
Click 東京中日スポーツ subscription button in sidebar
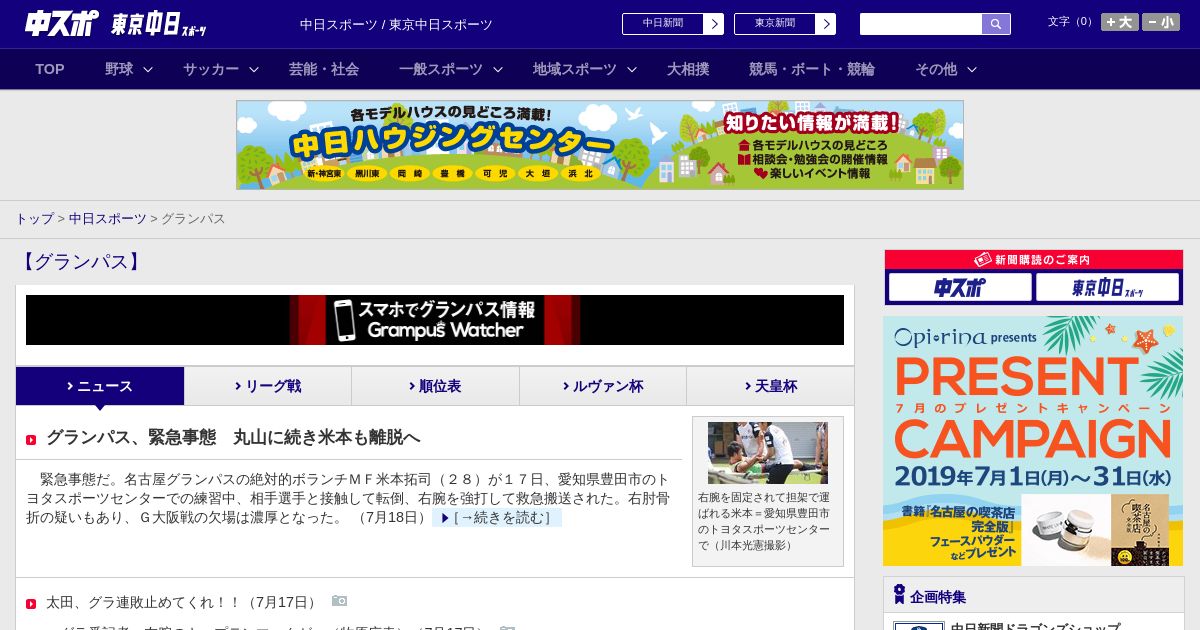1107,287
